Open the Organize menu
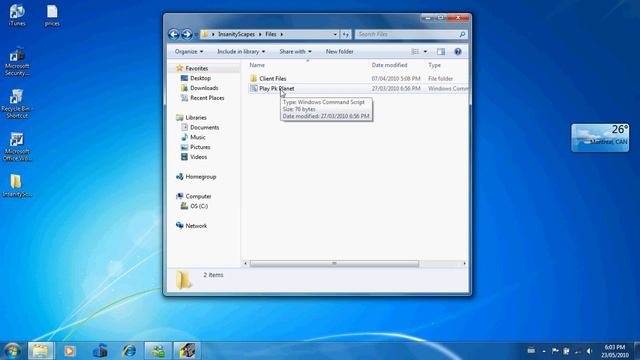The image size is (640, 360). click(x=189, y=51)
